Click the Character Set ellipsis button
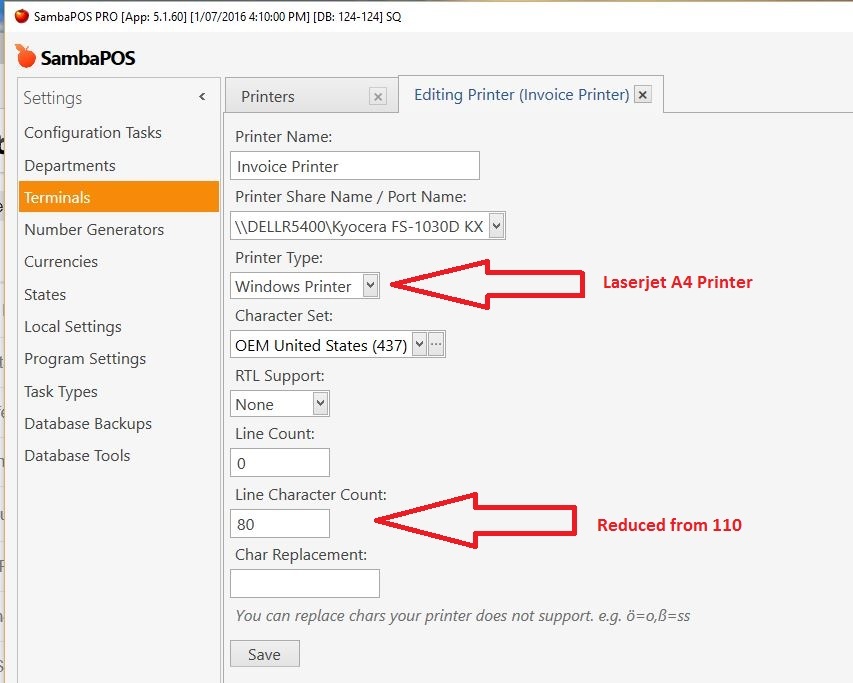The height and width of the screenshot is (683, 853). [x=436, y=344]
